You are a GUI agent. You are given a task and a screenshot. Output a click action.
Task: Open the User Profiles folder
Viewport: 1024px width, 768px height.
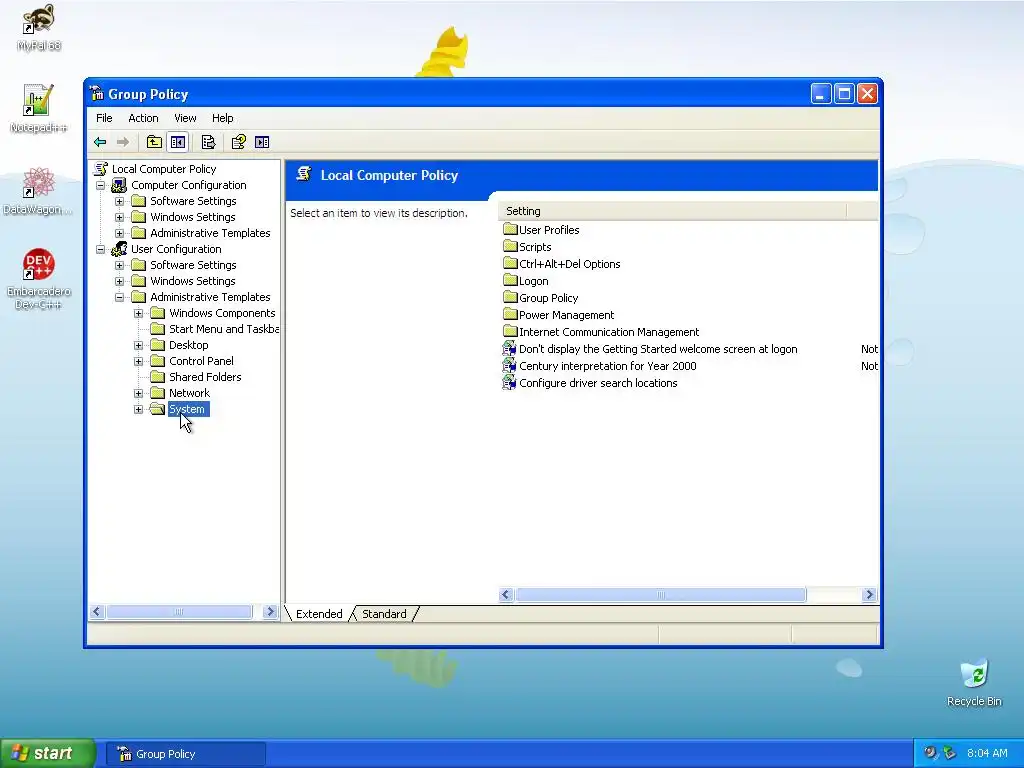541,230
